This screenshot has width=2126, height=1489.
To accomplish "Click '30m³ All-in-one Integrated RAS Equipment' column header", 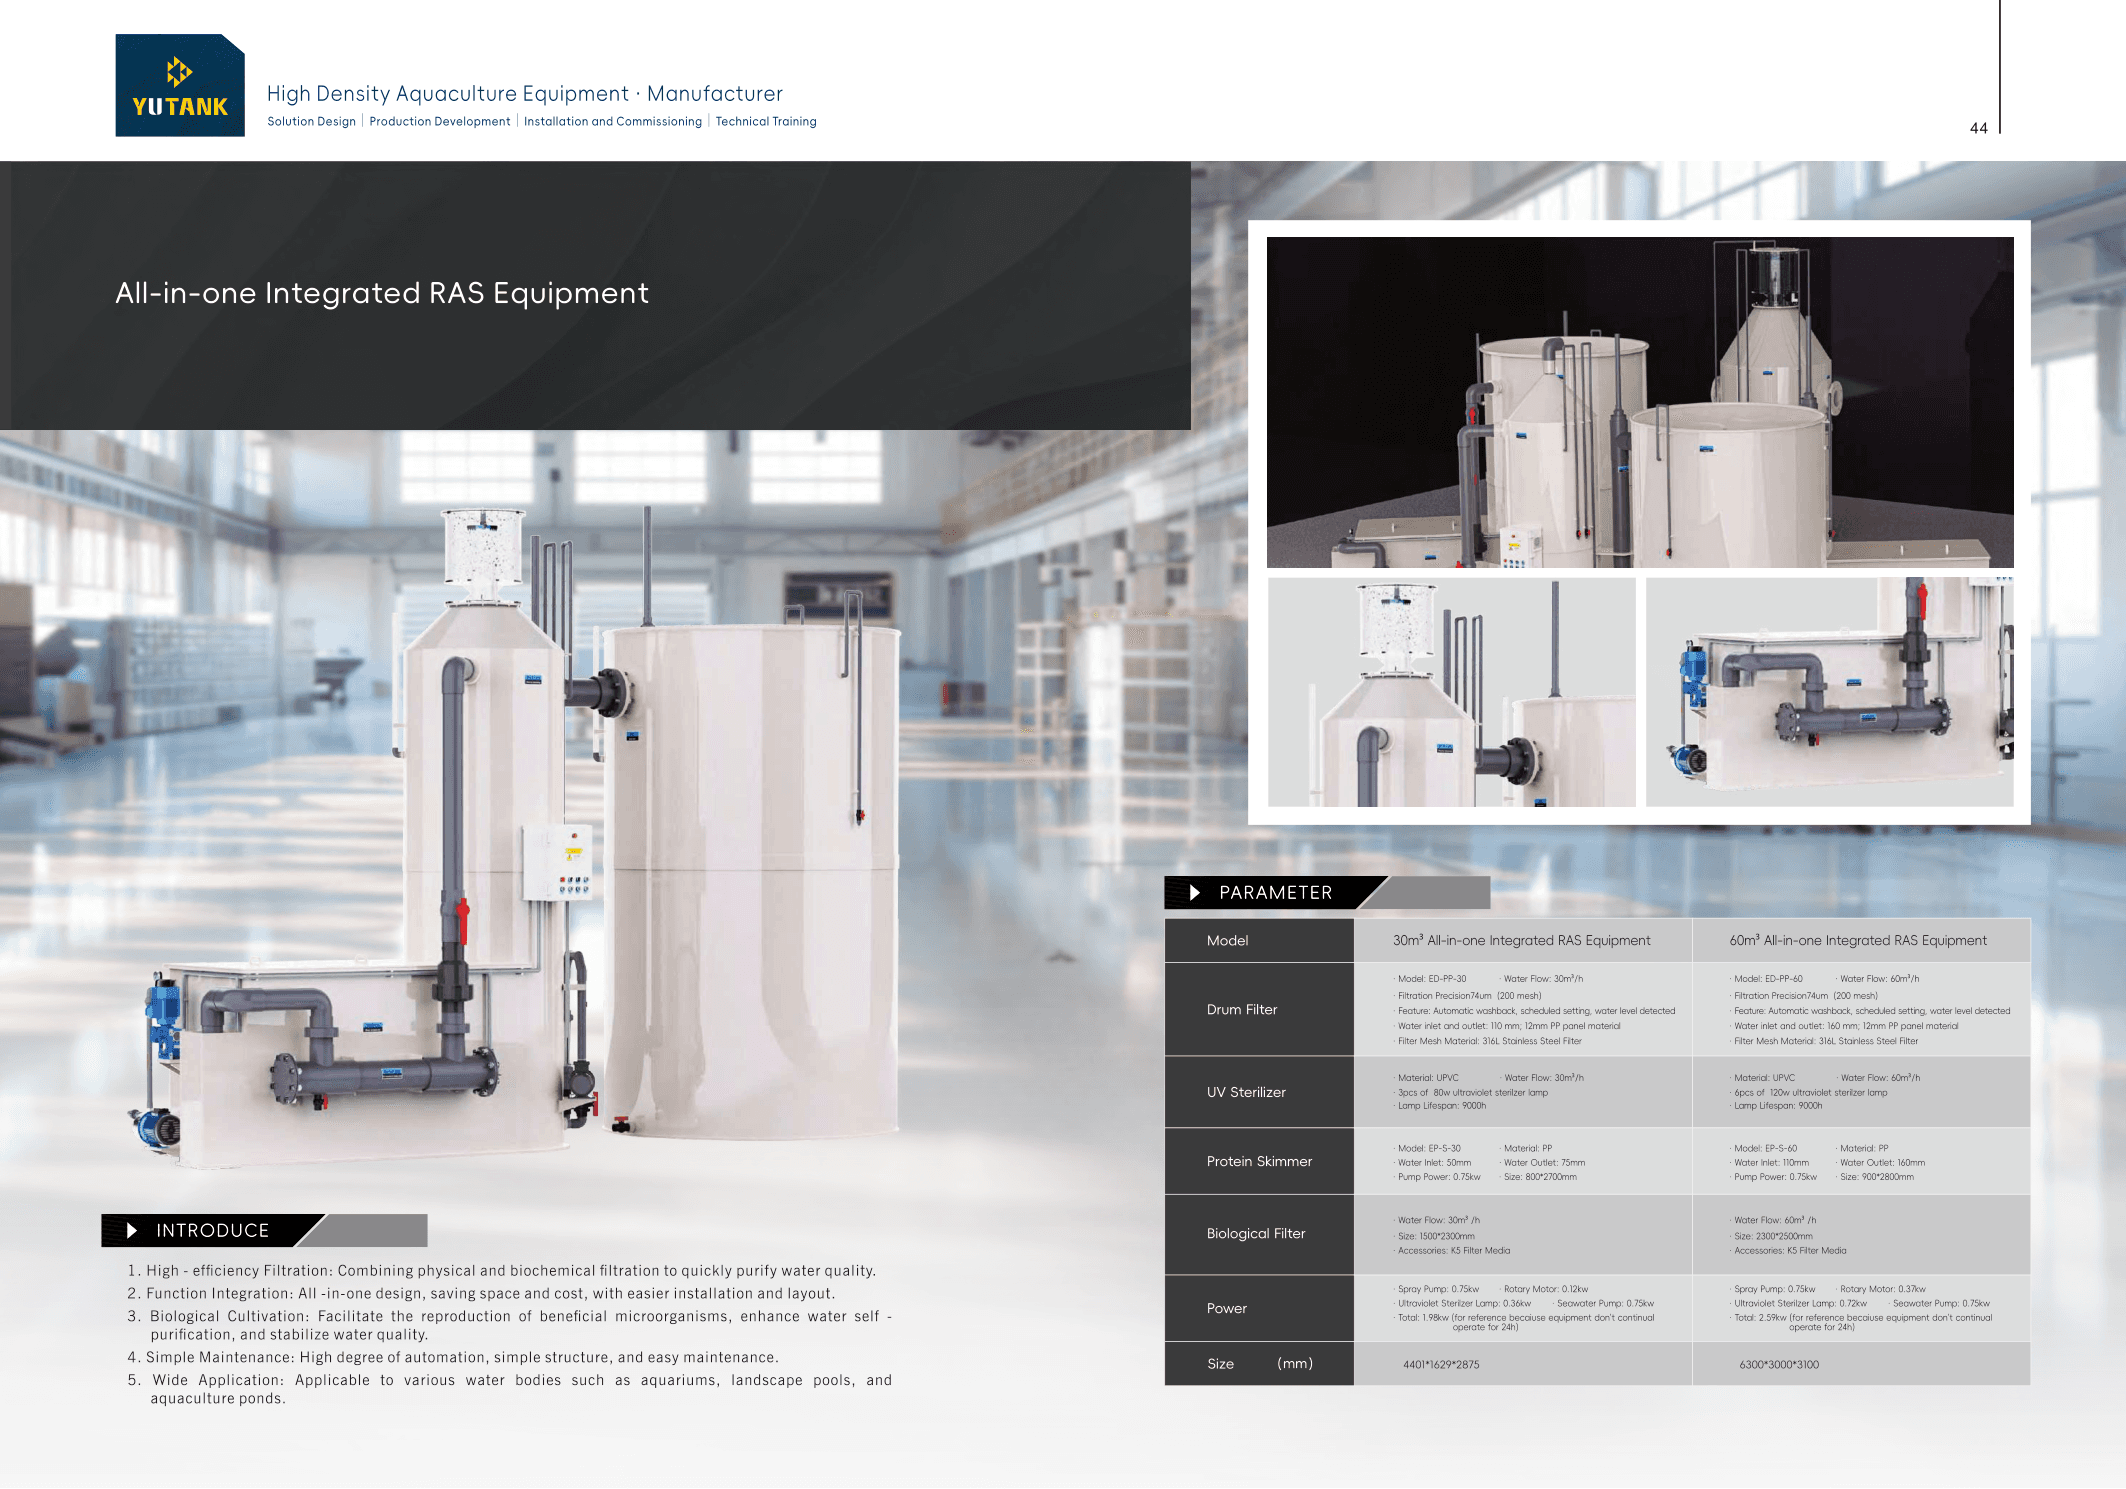I will pyautogui.click(x=1521, y=941).
